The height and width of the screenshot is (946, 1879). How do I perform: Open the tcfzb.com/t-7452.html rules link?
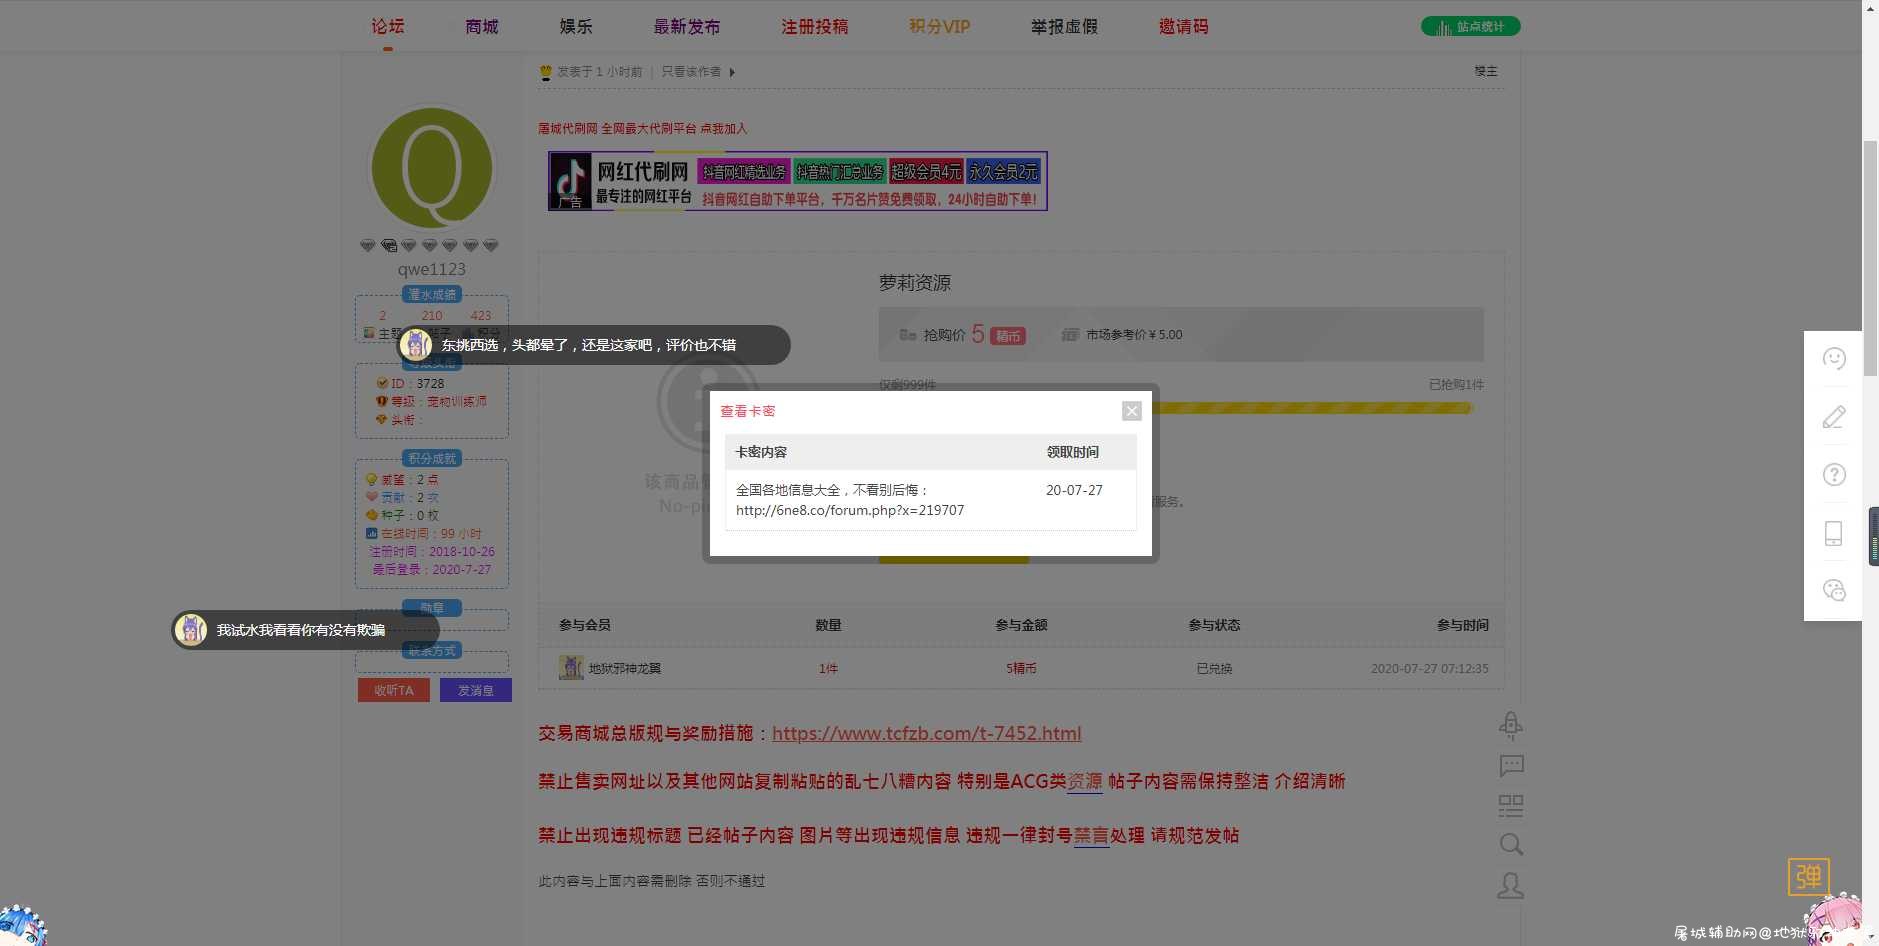[926, 733]
